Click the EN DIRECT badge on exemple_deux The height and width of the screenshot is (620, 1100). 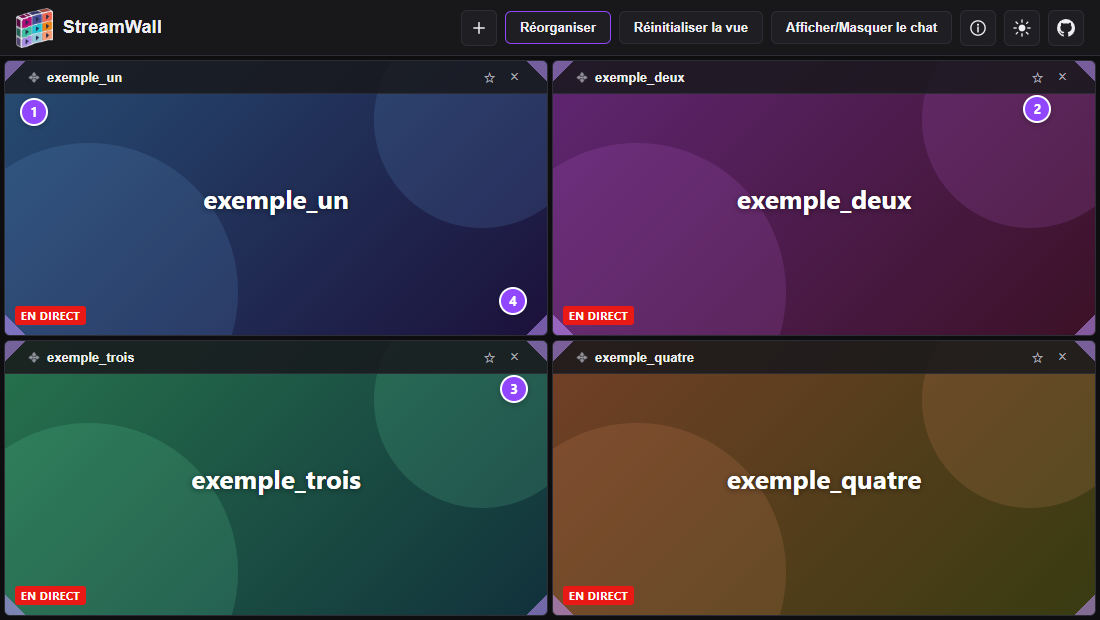point(598,316)
